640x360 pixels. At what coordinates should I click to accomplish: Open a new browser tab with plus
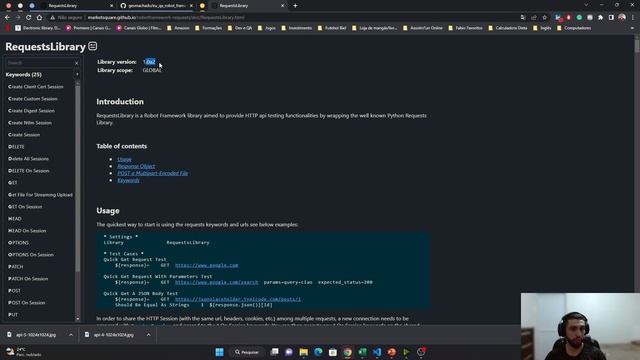(x=295, y=6)
